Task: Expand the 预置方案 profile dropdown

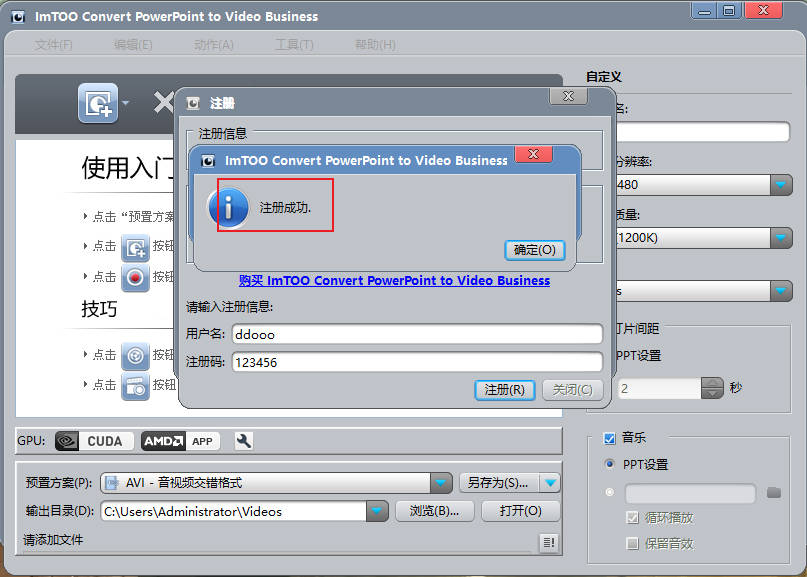Action: [x=441, y=483]
